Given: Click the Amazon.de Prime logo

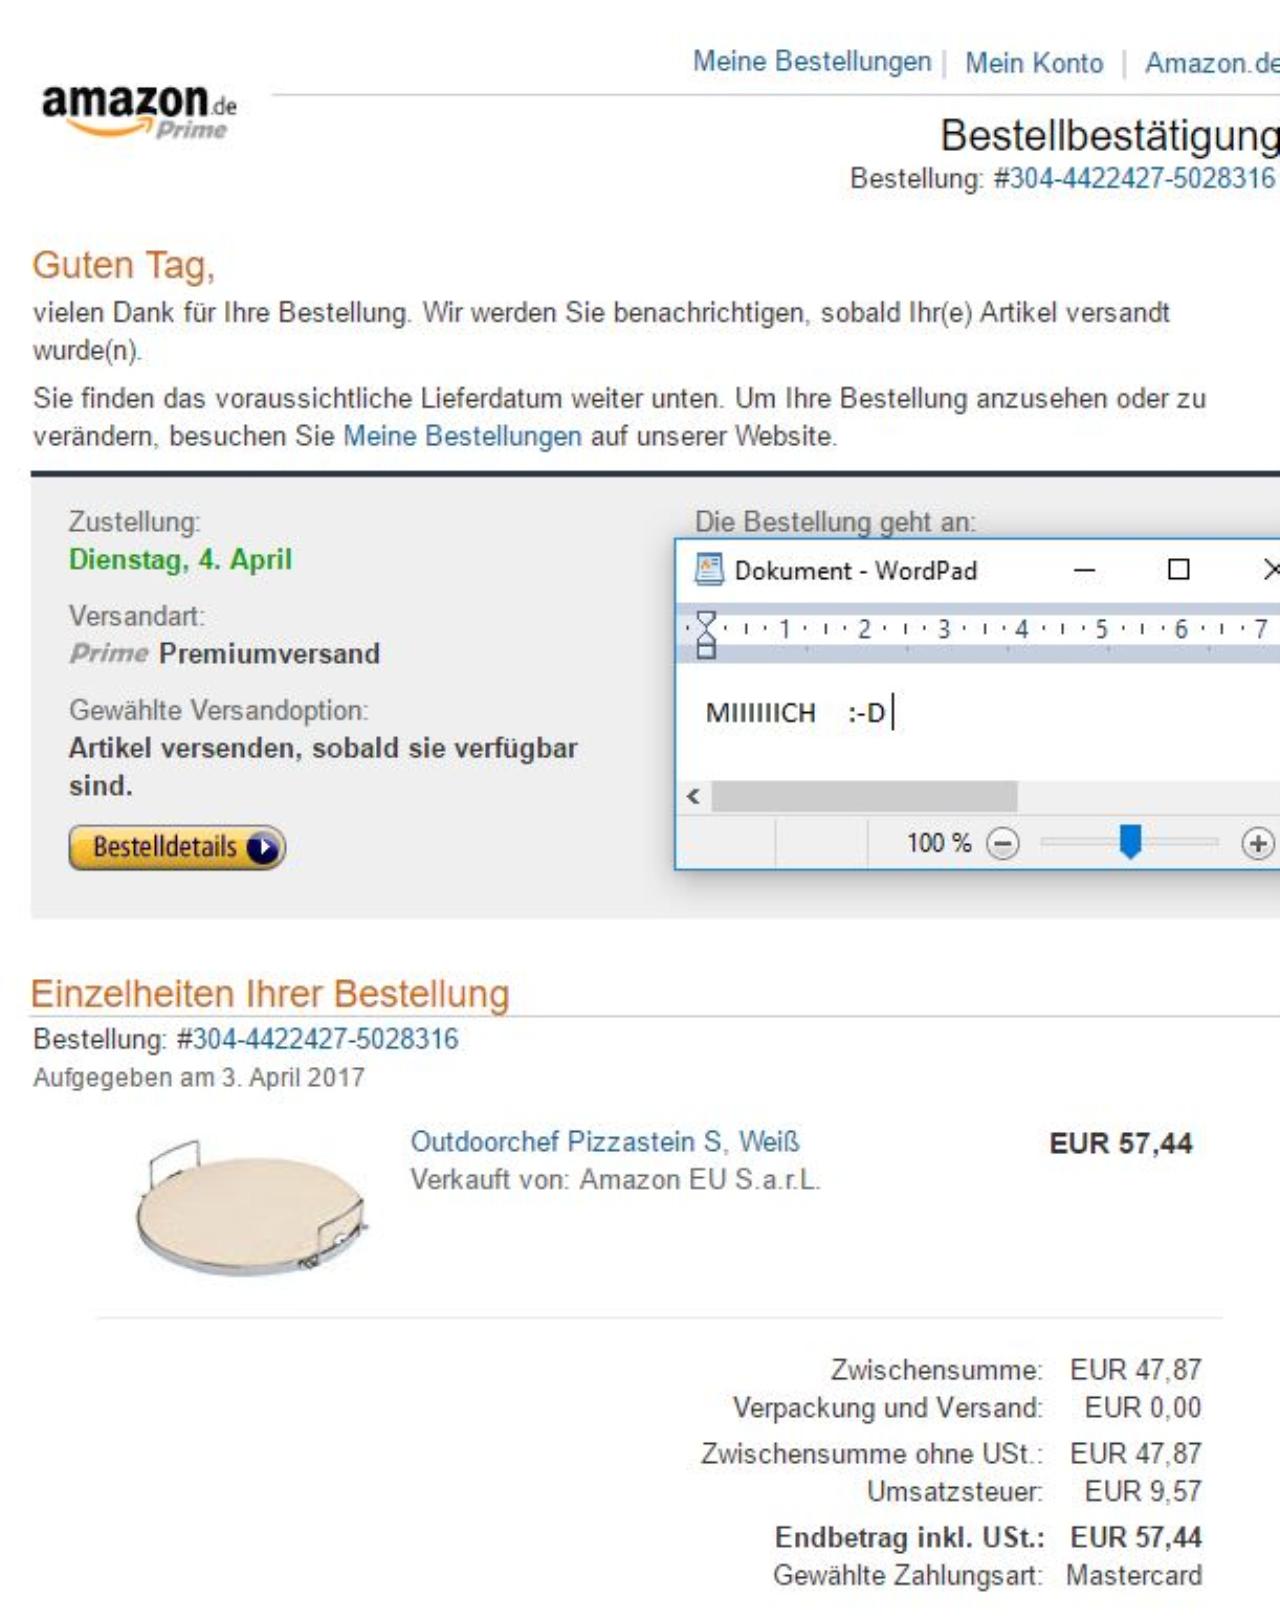Looking at the screenshot, I should tap(139, 110).
